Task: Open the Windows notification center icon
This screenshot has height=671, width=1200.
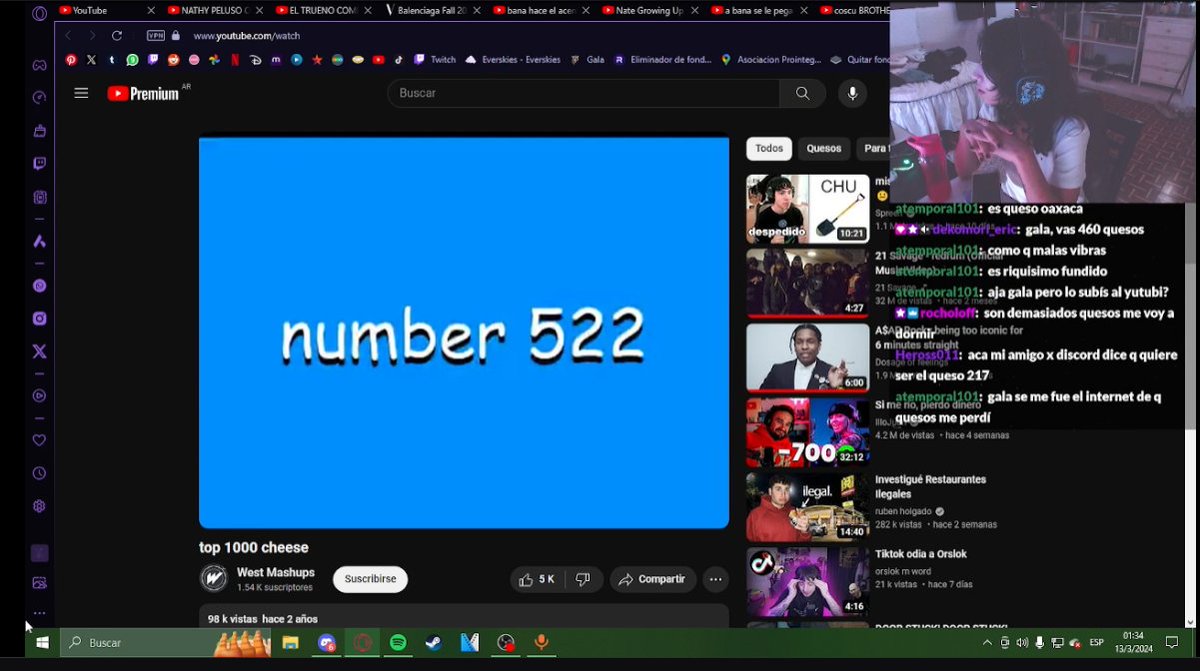Action: [x=1173, y=643]
